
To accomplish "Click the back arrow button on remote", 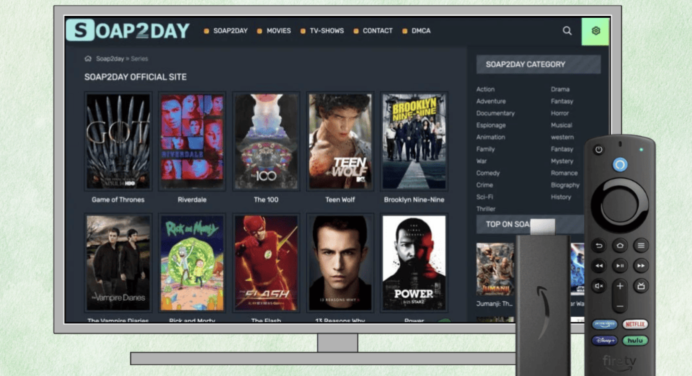I will pyautogui.click(x=598, y=245).
